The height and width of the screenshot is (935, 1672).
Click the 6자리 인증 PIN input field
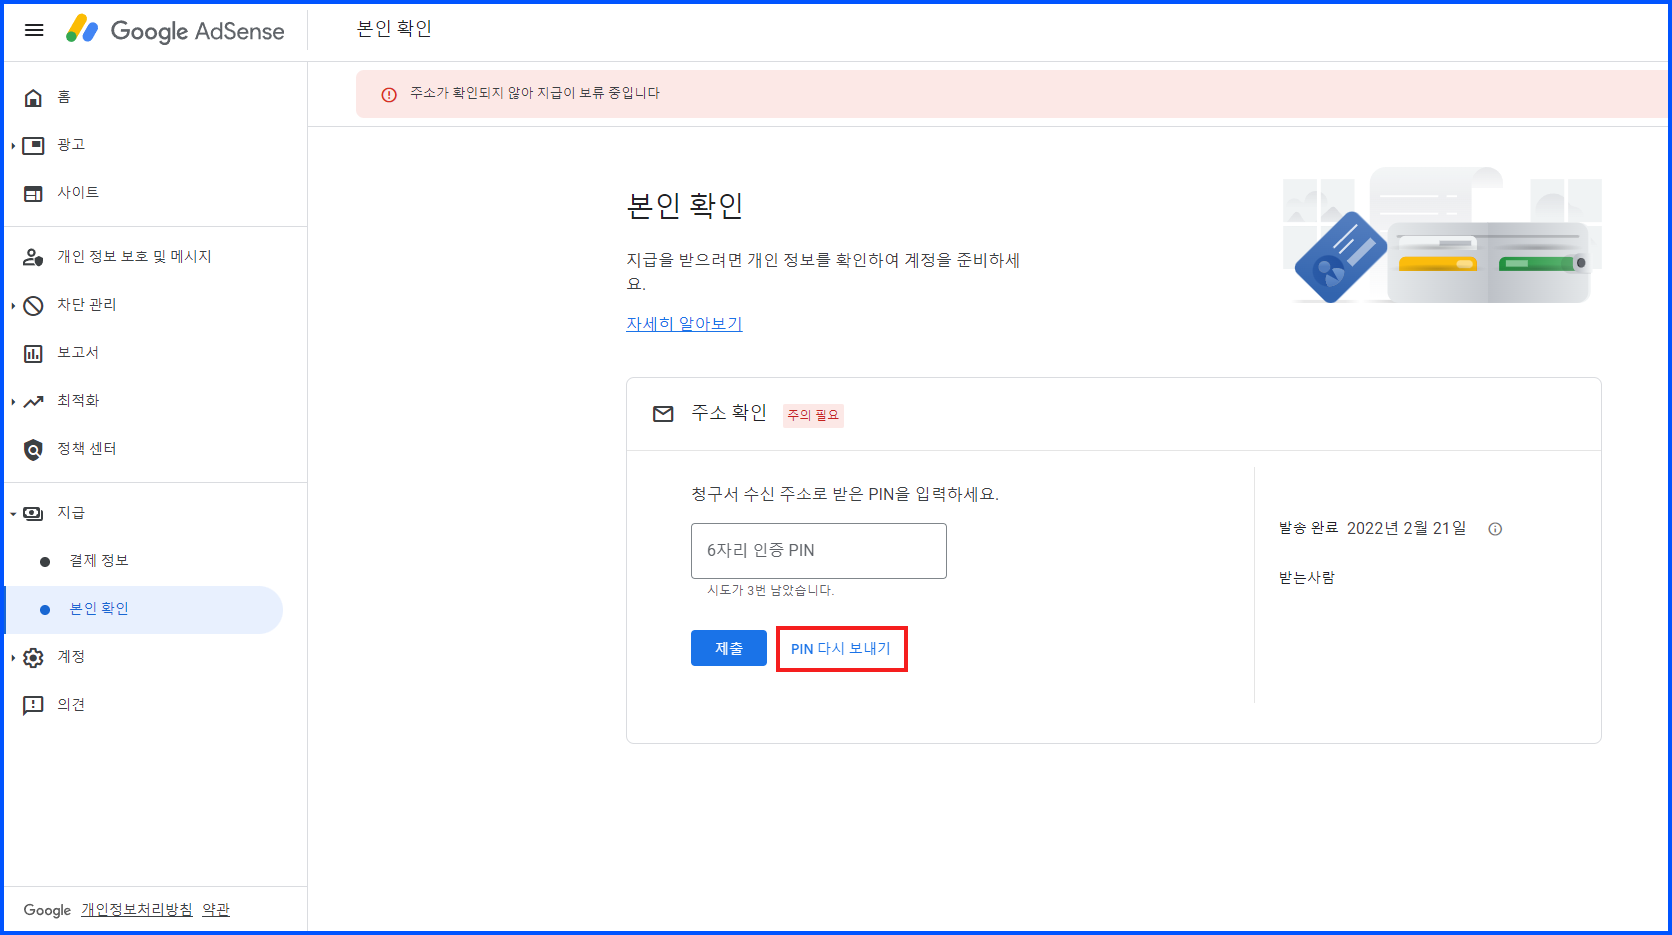tap(818, 551)
